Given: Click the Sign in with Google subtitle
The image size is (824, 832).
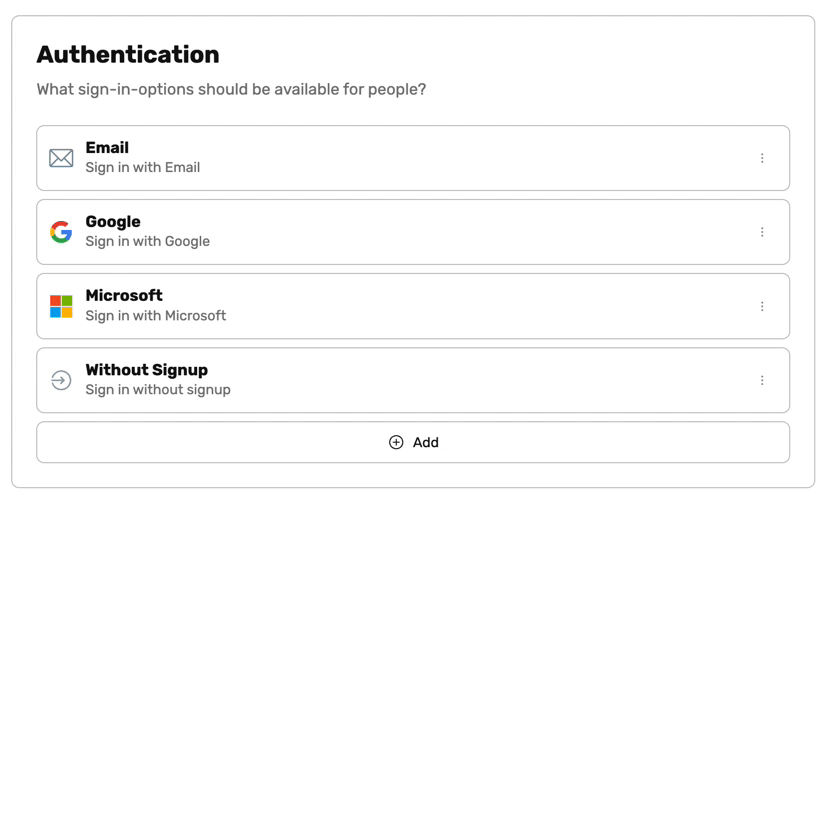Looking at the screenshot, I should tap(147, 241).
